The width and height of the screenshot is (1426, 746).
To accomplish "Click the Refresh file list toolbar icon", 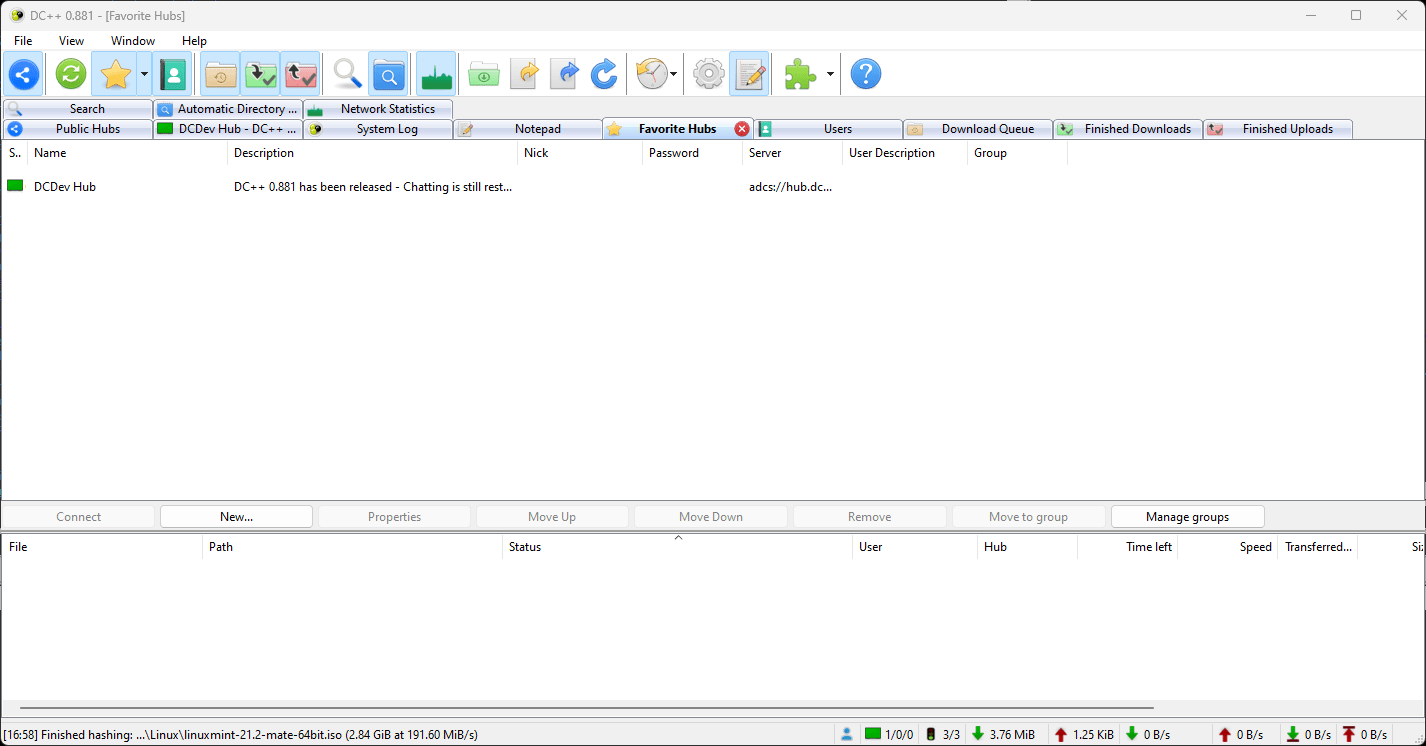I will pyautogui.click(x=604, y=74).
